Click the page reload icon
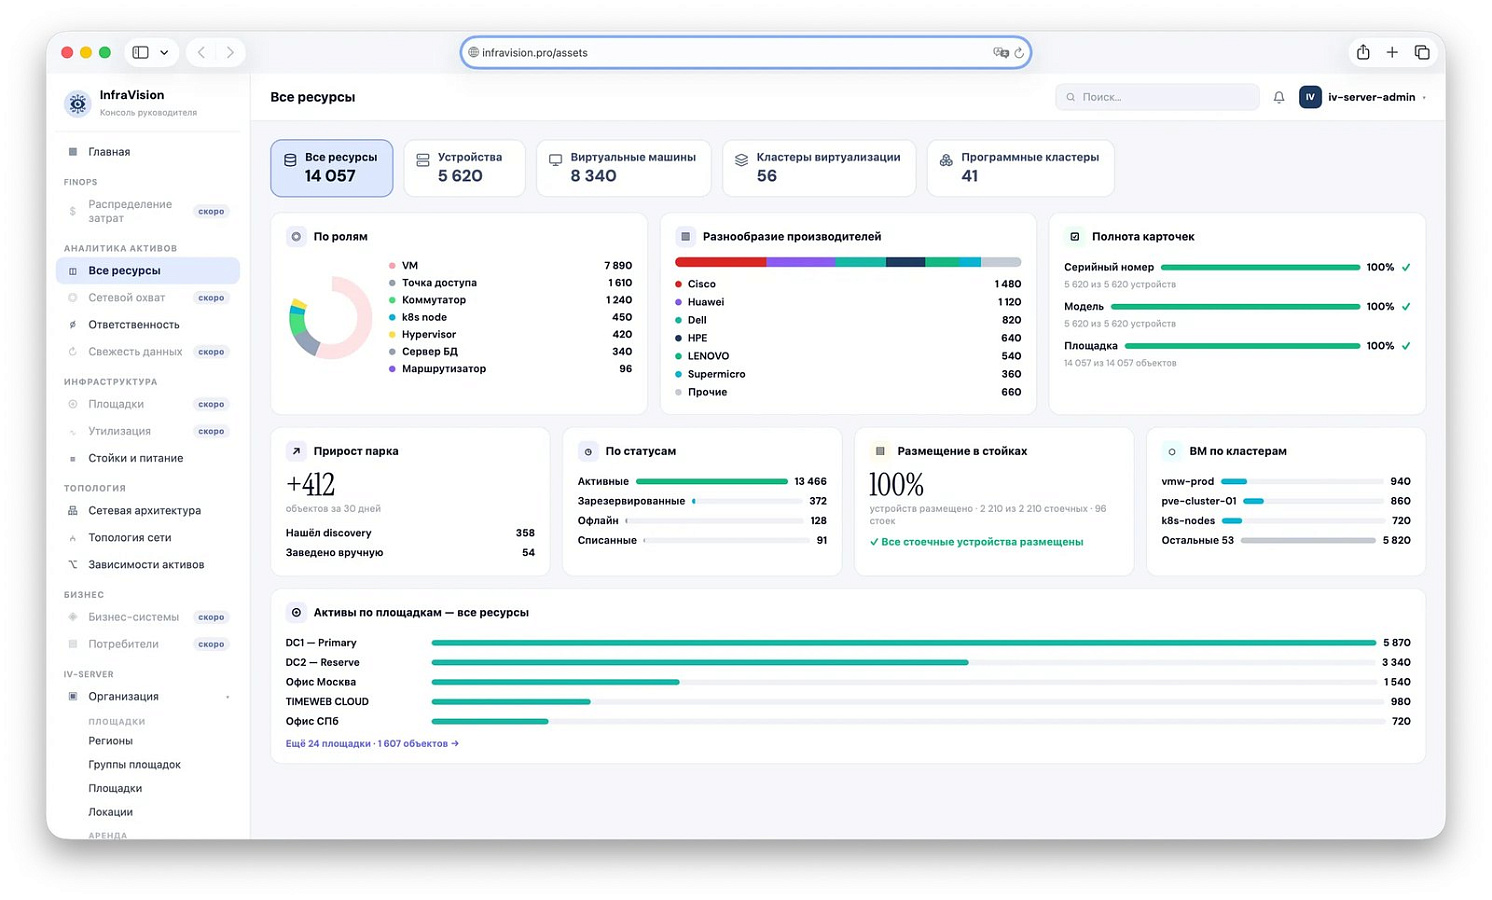Image resolution: width=1492 pixels, height=900 pixels. (1019, 53)
